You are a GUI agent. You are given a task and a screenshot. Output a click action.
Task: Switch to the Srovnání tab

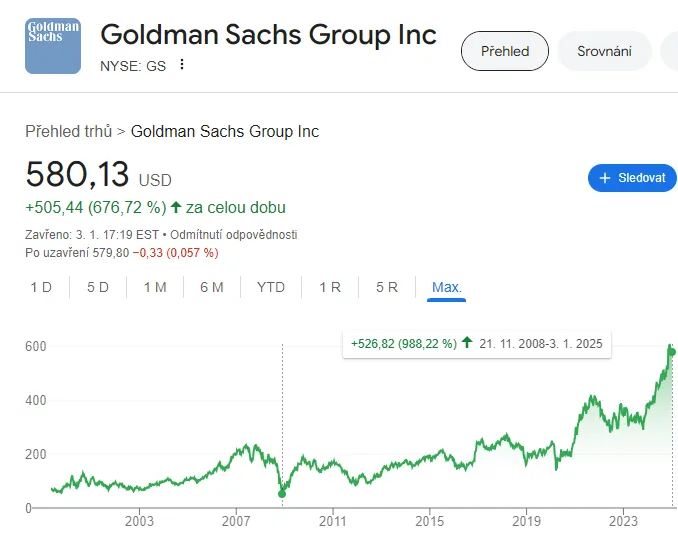click(604, 51)
